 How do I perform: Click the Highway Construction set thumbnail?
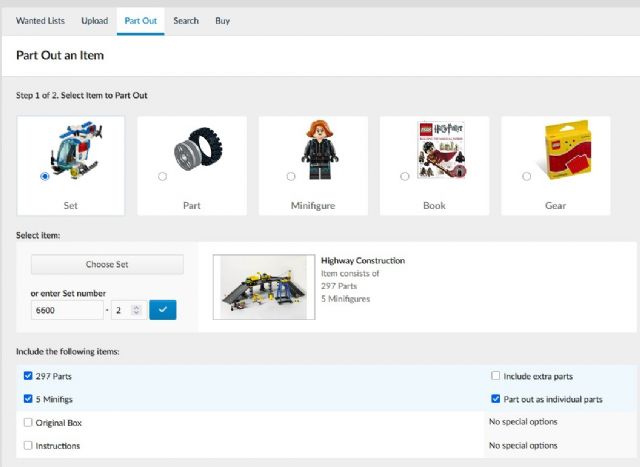click(x=264, y=287)
